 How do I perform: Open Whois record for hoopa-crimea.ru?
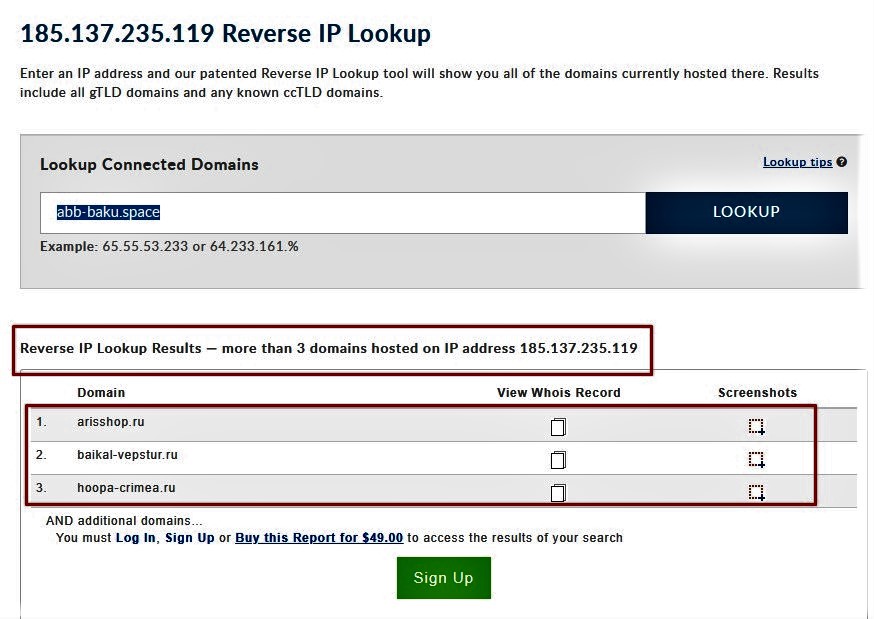point(558,492)
